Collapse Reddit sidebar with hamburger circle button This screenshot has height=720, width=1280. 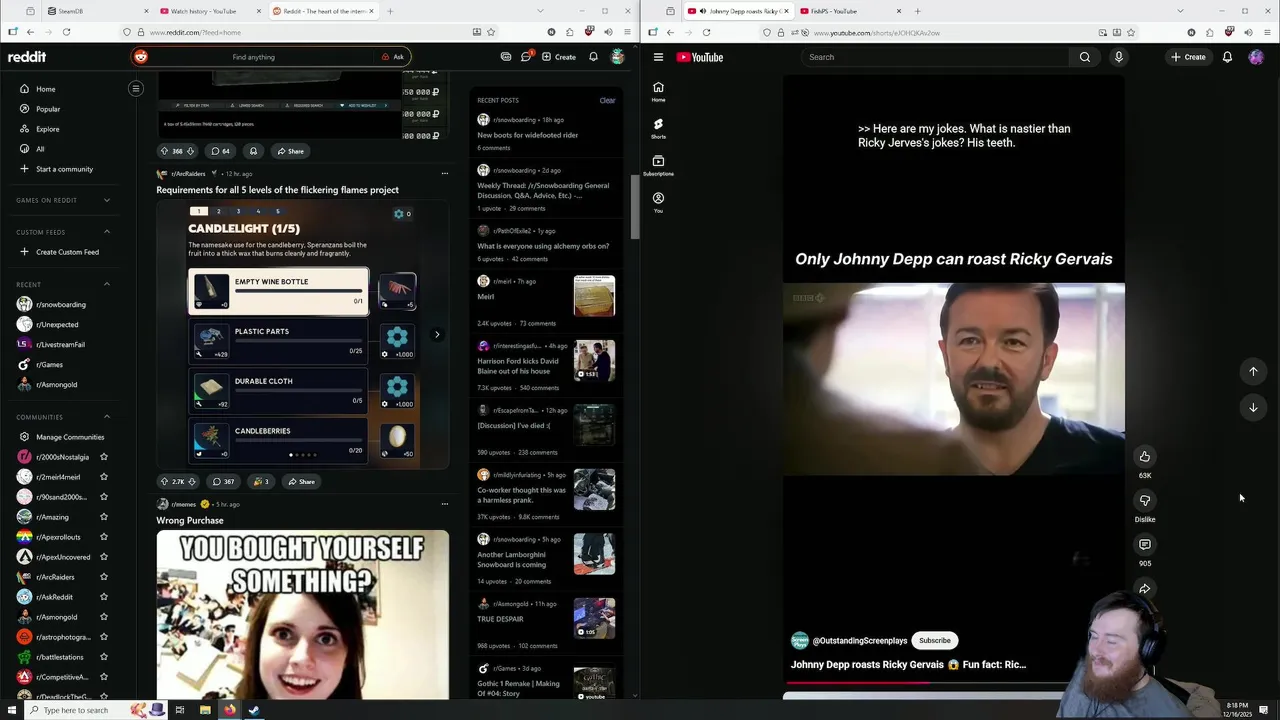click(136, 89)
